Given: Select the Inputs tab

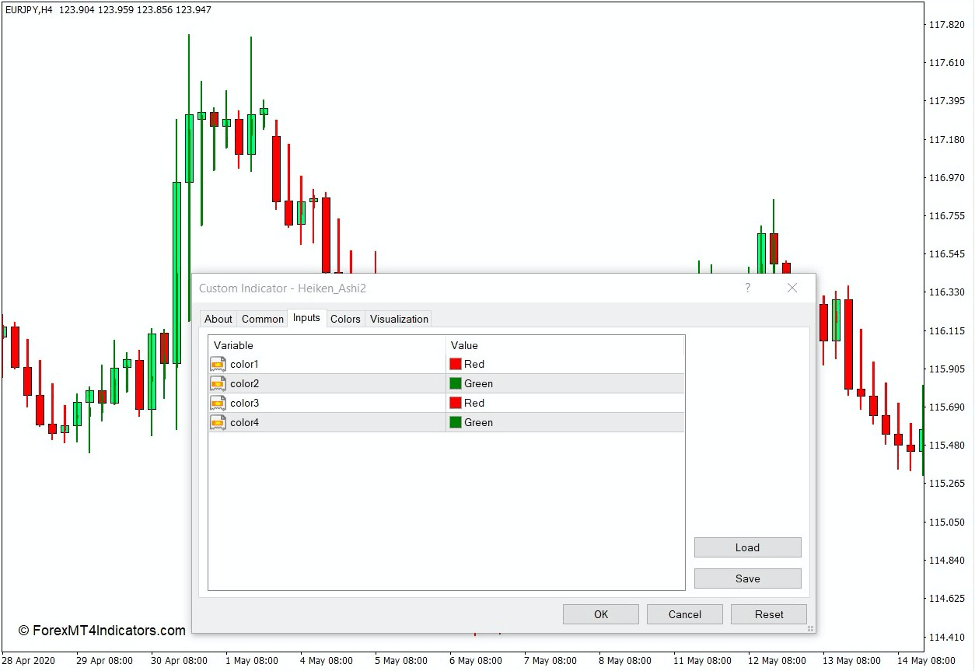Looking at the screenshot, I should [x=306, y=319].
